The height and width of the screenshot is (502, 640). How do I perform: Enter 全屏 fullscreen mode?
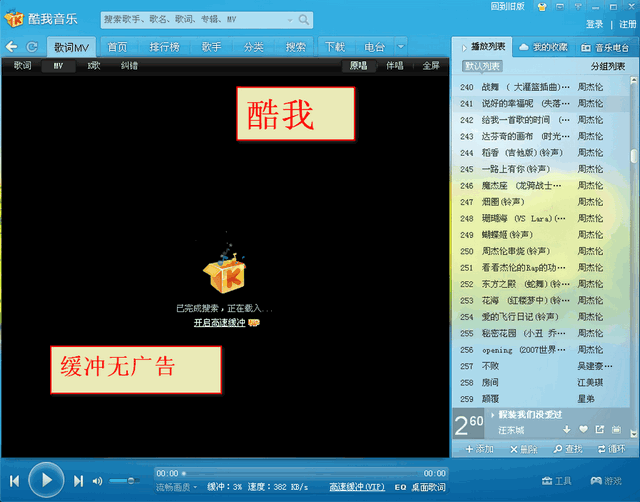(431, 66)
